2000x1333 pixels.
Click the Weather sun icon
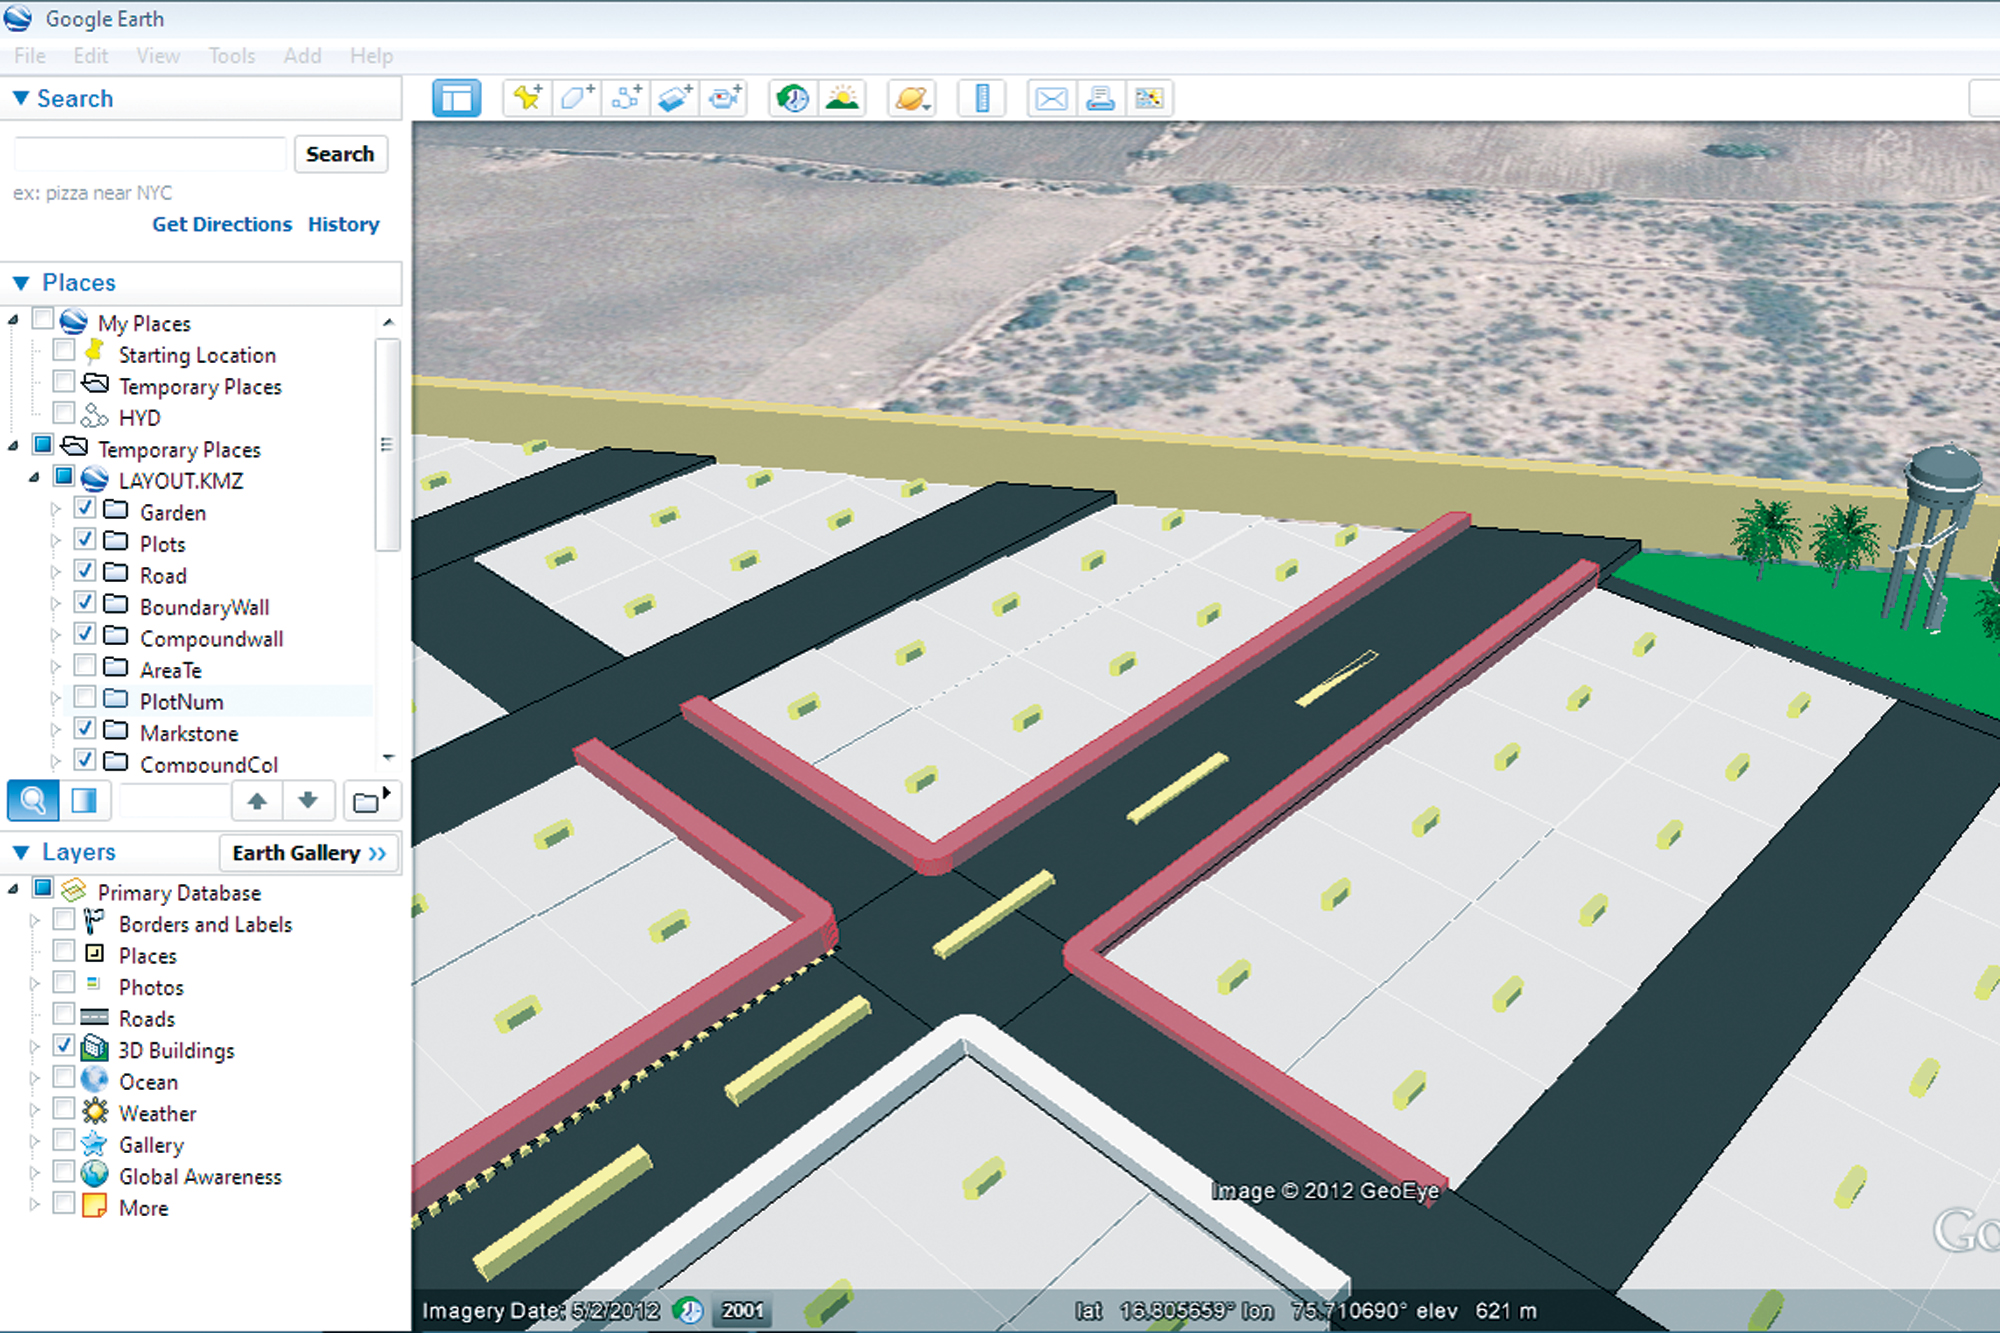coord(95,1112)
